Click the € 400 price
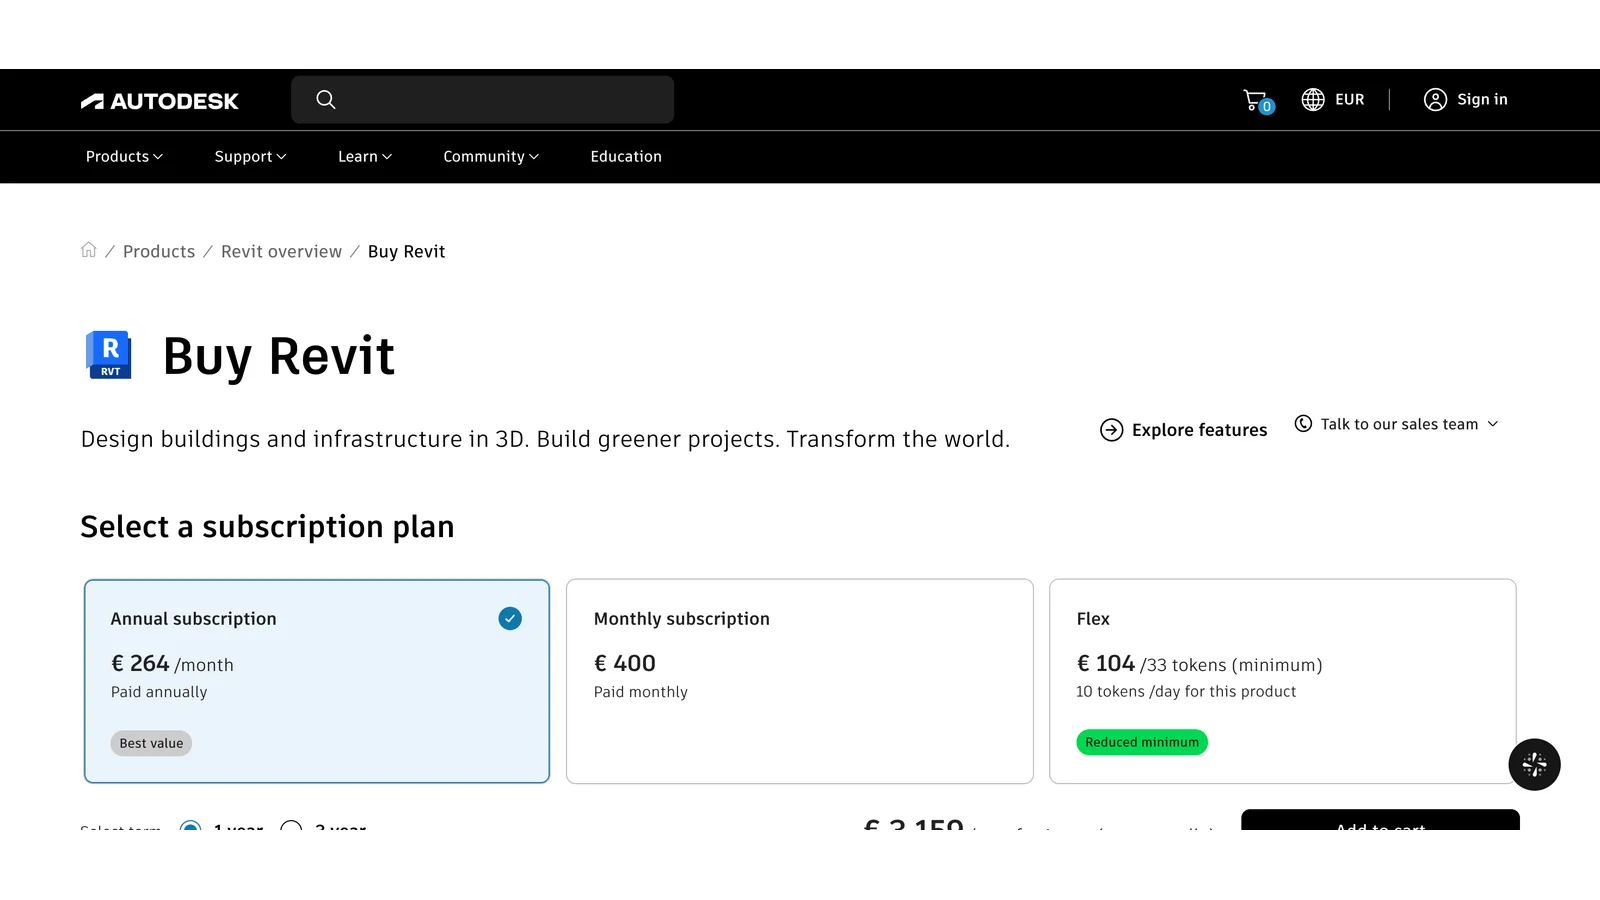This screenshot has height=900, width=1600. [625, 663]
